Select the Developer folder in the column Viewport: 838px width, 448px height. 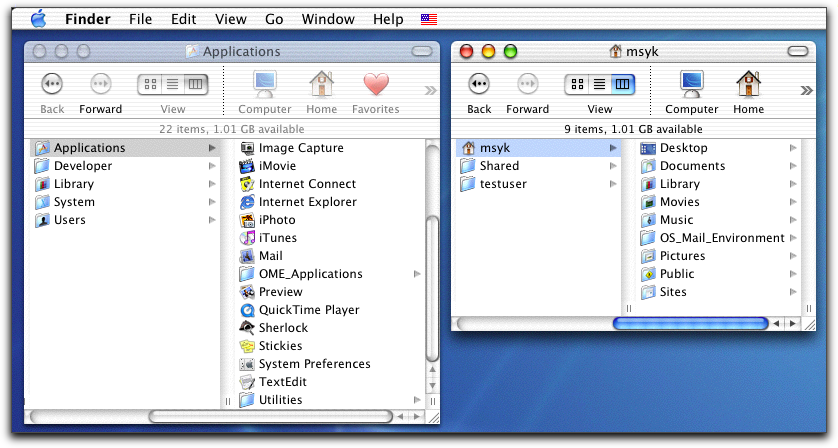point(82,166)
